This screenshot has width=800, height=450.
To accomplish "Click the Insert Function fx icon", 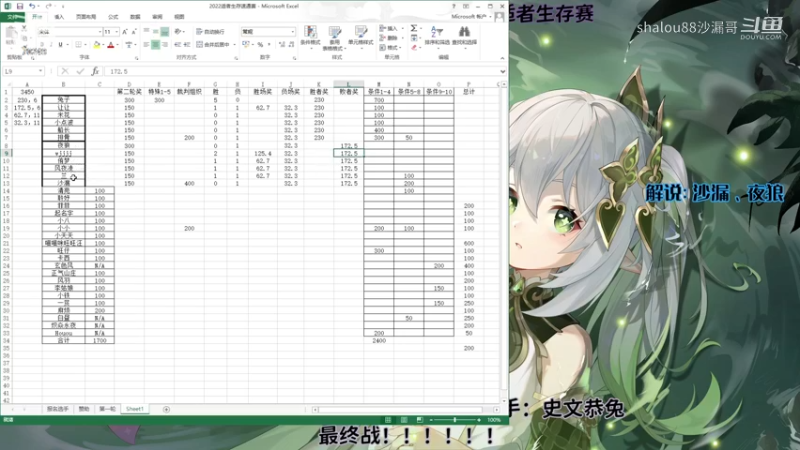I will click(95, 71).
